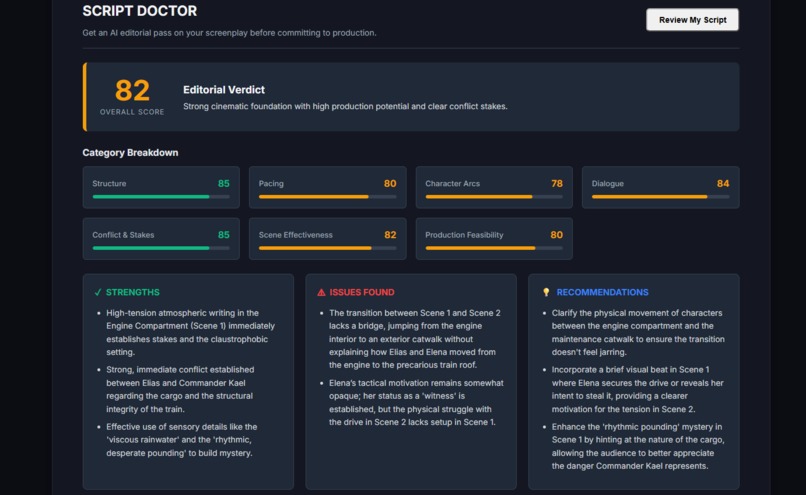This screenshot has height=495, width=806.
Task: Click the 'Elena's tactical motivation' issue bullet
Action: click(416, 402)
